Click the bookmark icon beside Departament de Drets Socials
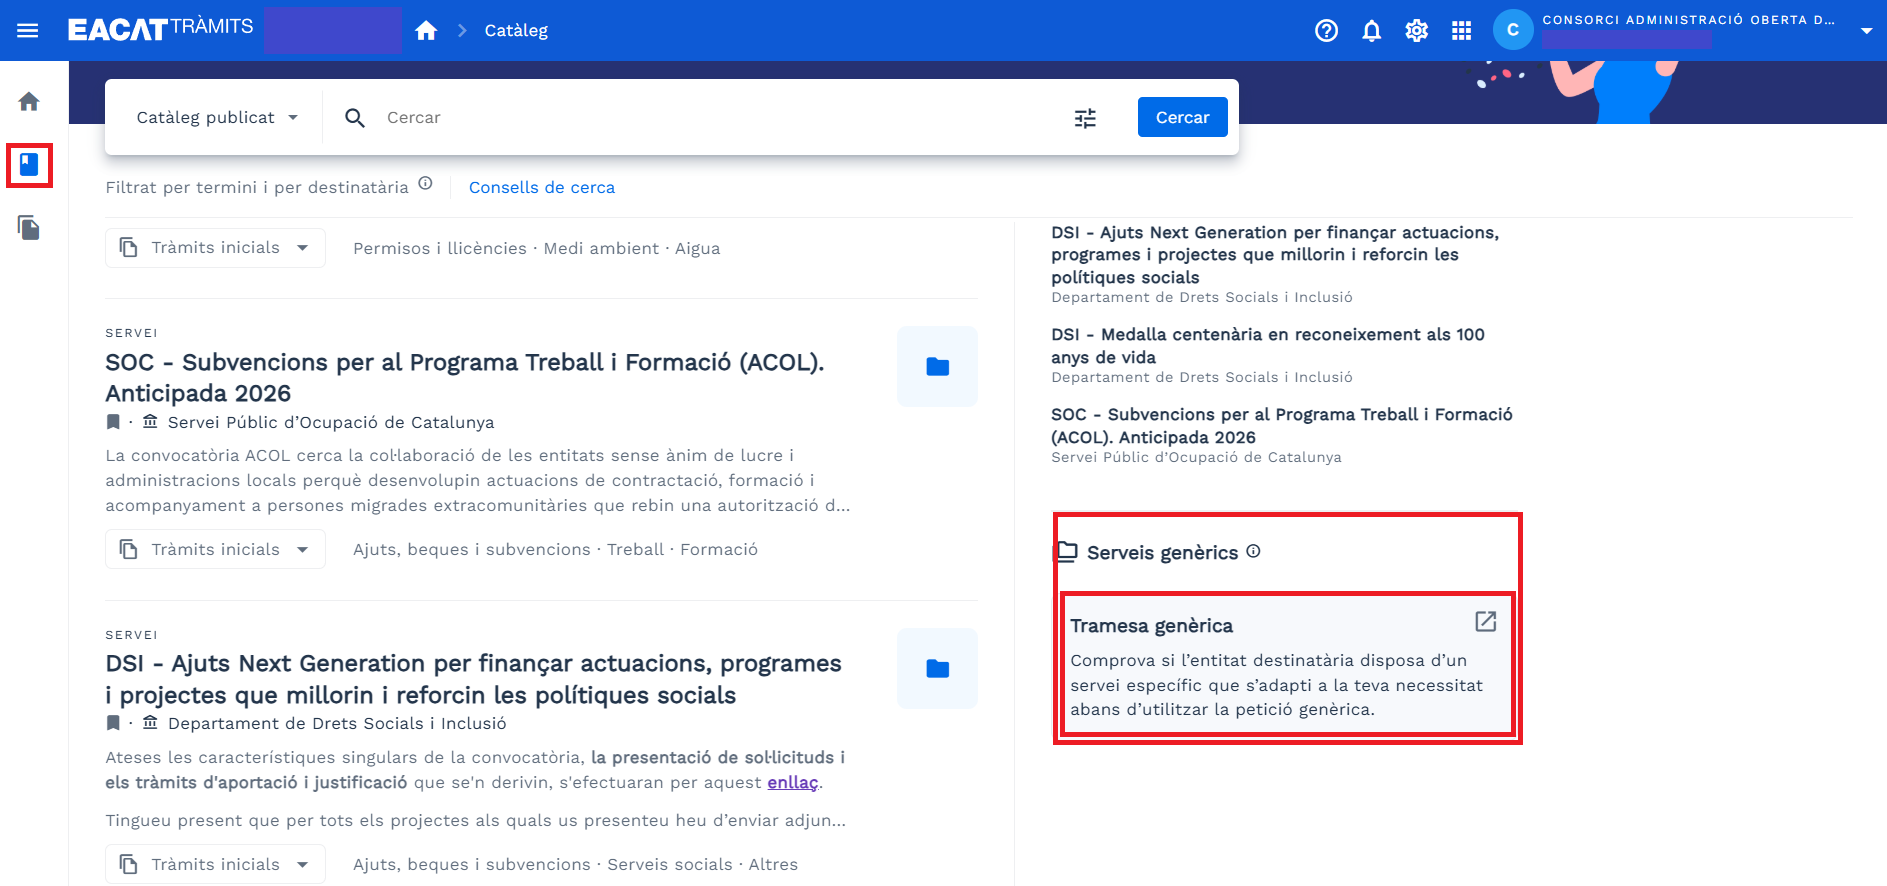This screenshot has height=886, width=1887. point(113,723)
